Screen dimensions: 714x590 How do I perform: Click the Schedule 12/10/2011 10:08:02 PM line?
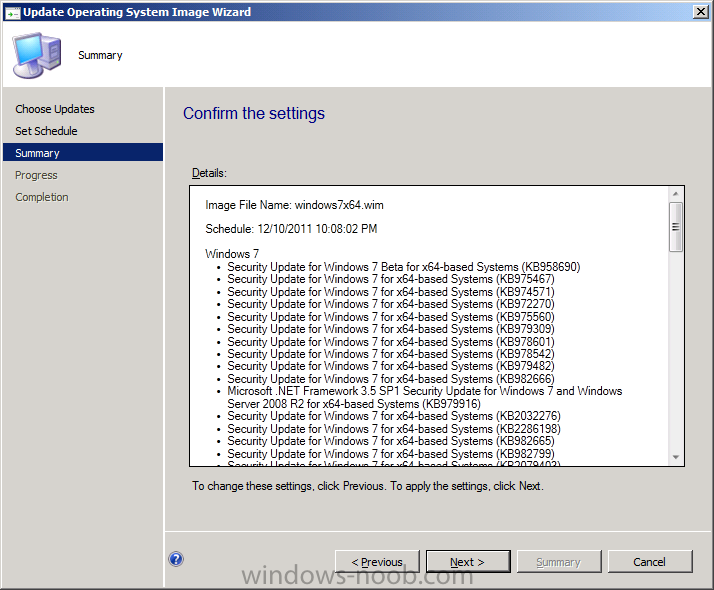[x=291, y=229]
